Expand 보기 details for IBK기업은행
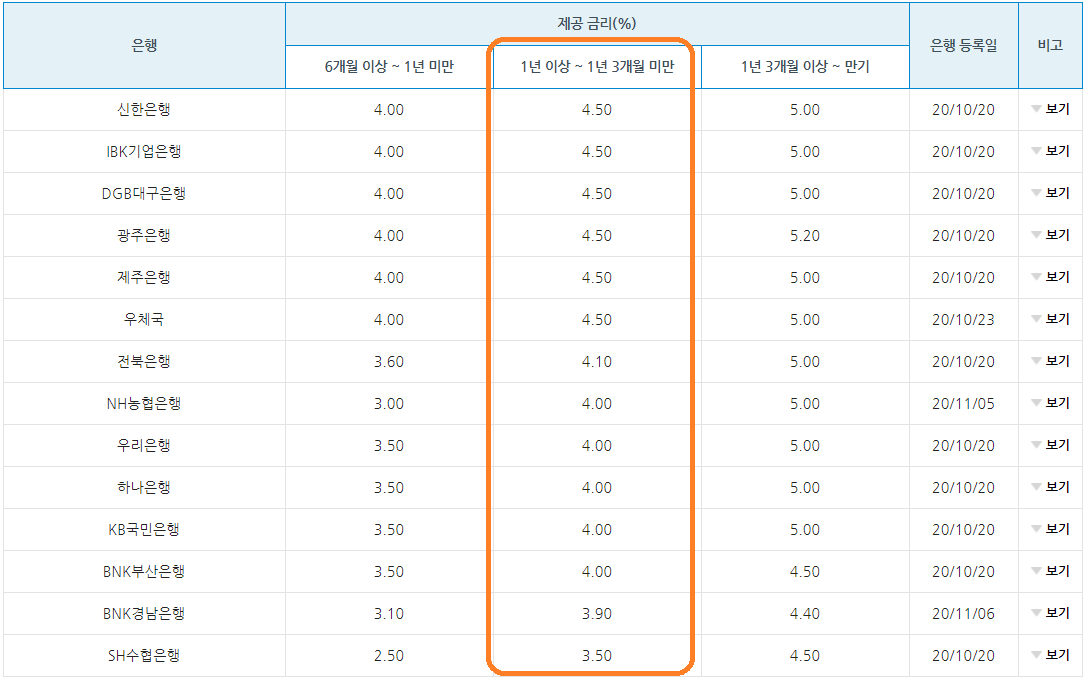 tap(1051, 151)
